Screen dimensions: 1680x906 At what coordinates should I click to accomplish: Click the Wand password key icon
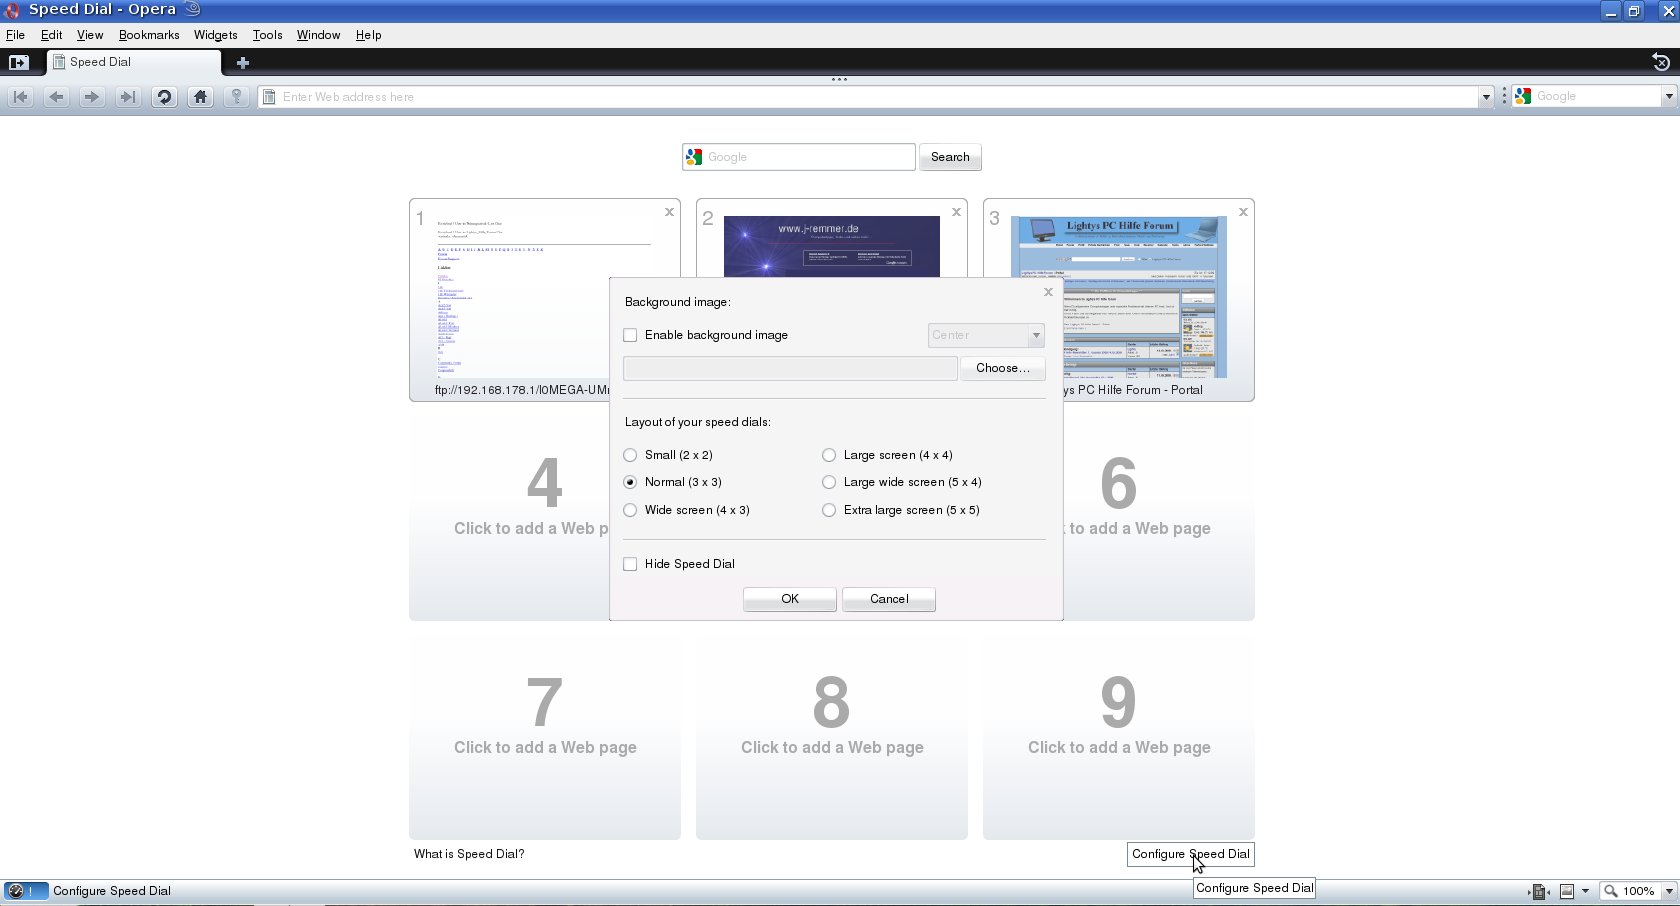tap(236, 97)
